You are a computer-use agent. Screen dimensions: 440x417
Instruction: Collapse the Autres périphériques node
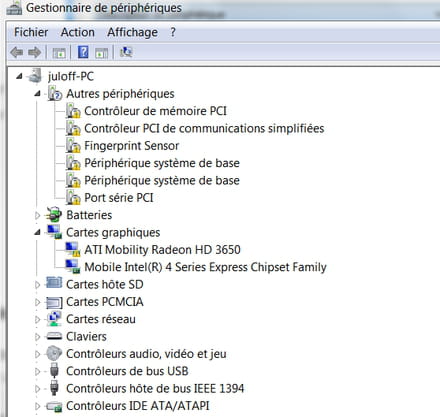tap(37, 94)
